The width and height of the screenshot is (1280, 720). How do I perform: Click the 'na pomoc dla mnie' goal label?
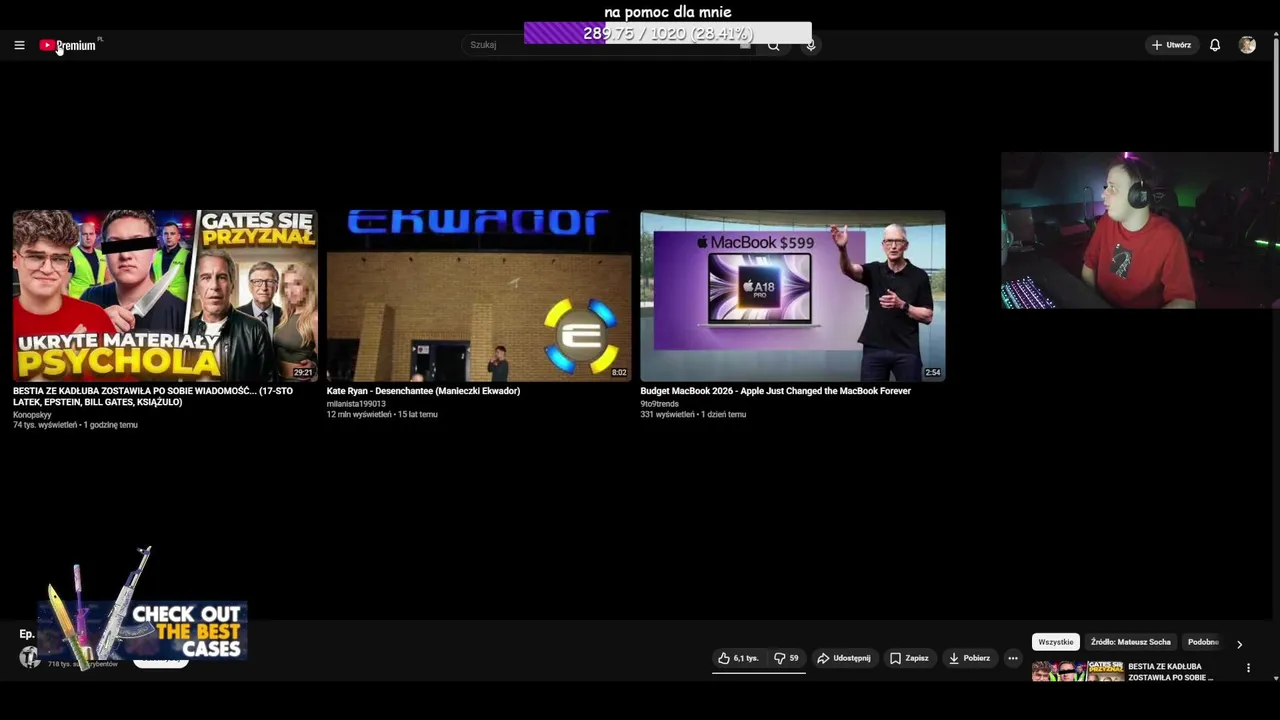click(x=668, y=12)
